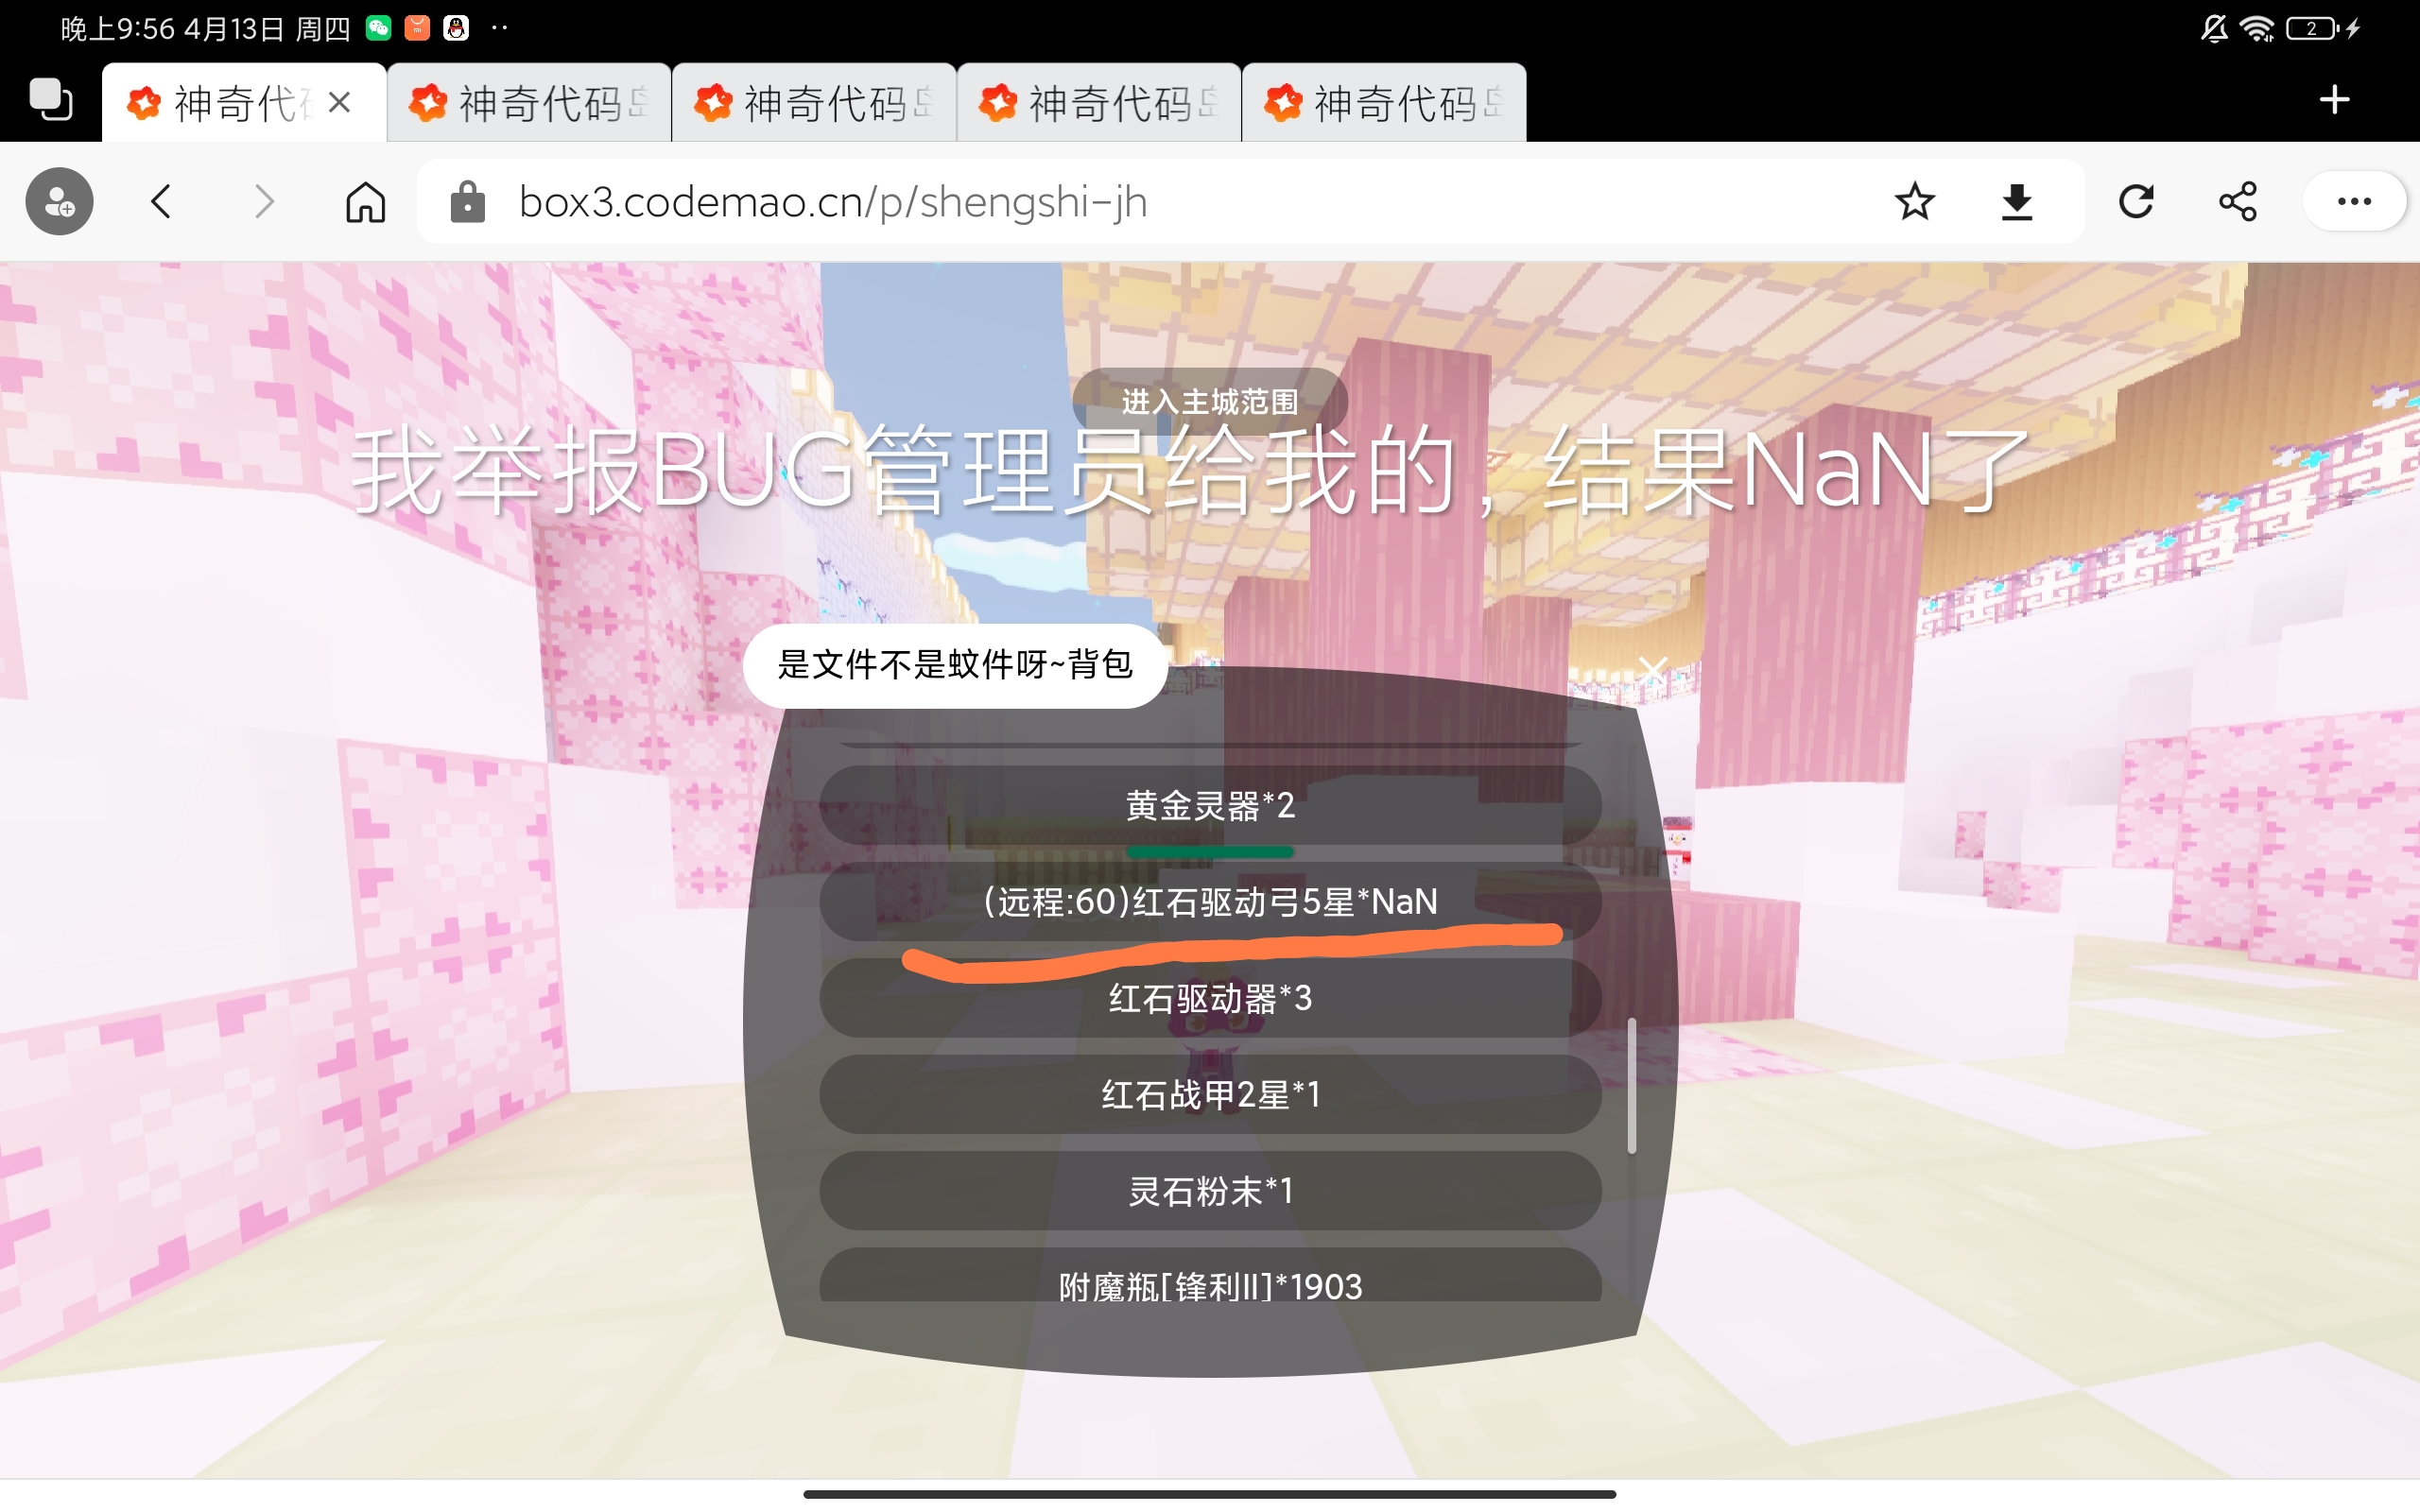Image resolution: width=2420 pixels, height=1512 pixels.
Task: Select the 红石战甲2星*1 inventory item
Action: [x=1210, y=1094]
